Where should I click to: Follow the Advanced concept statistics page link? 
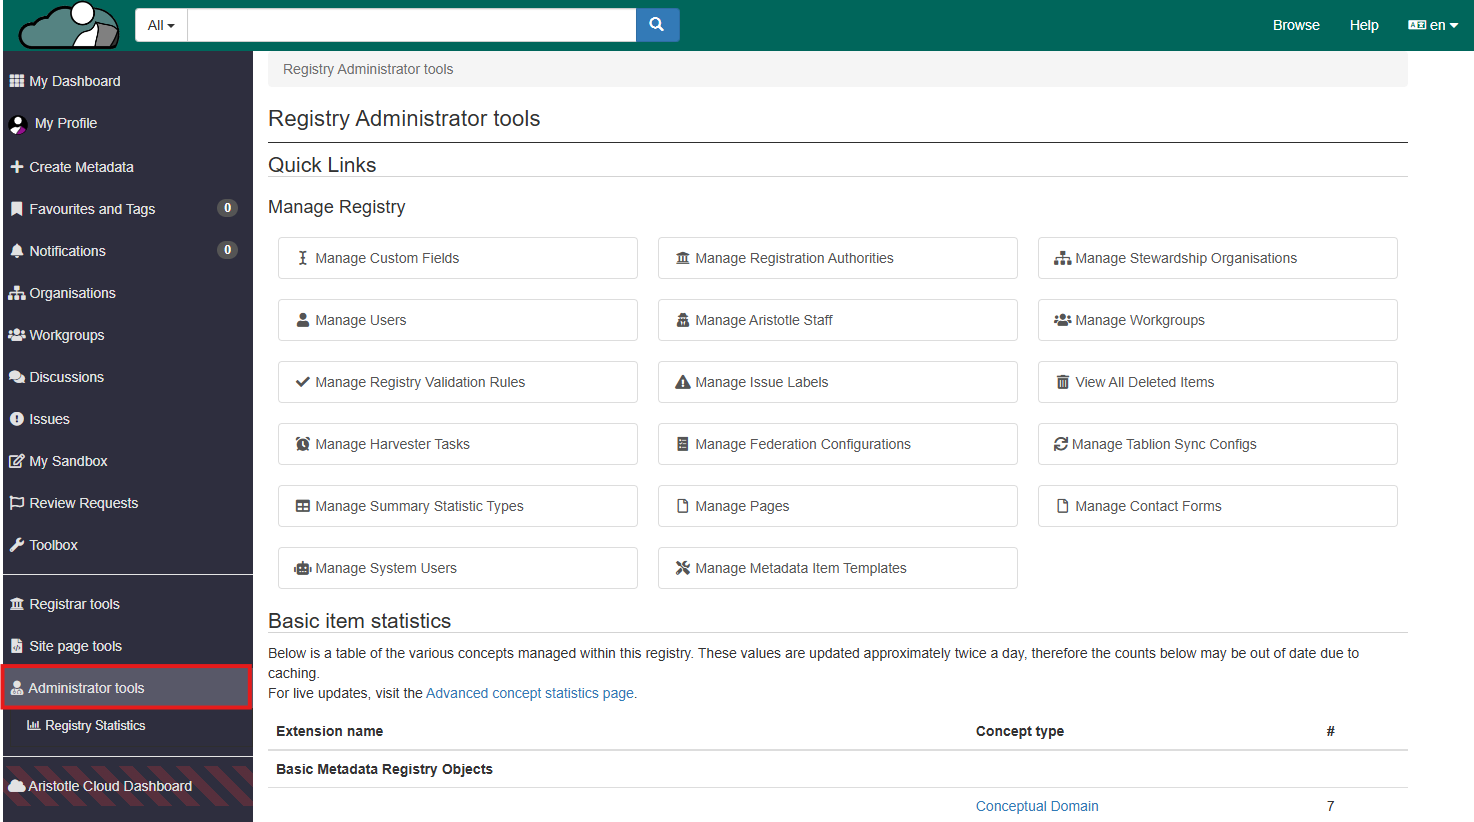(x=529, y=693)
